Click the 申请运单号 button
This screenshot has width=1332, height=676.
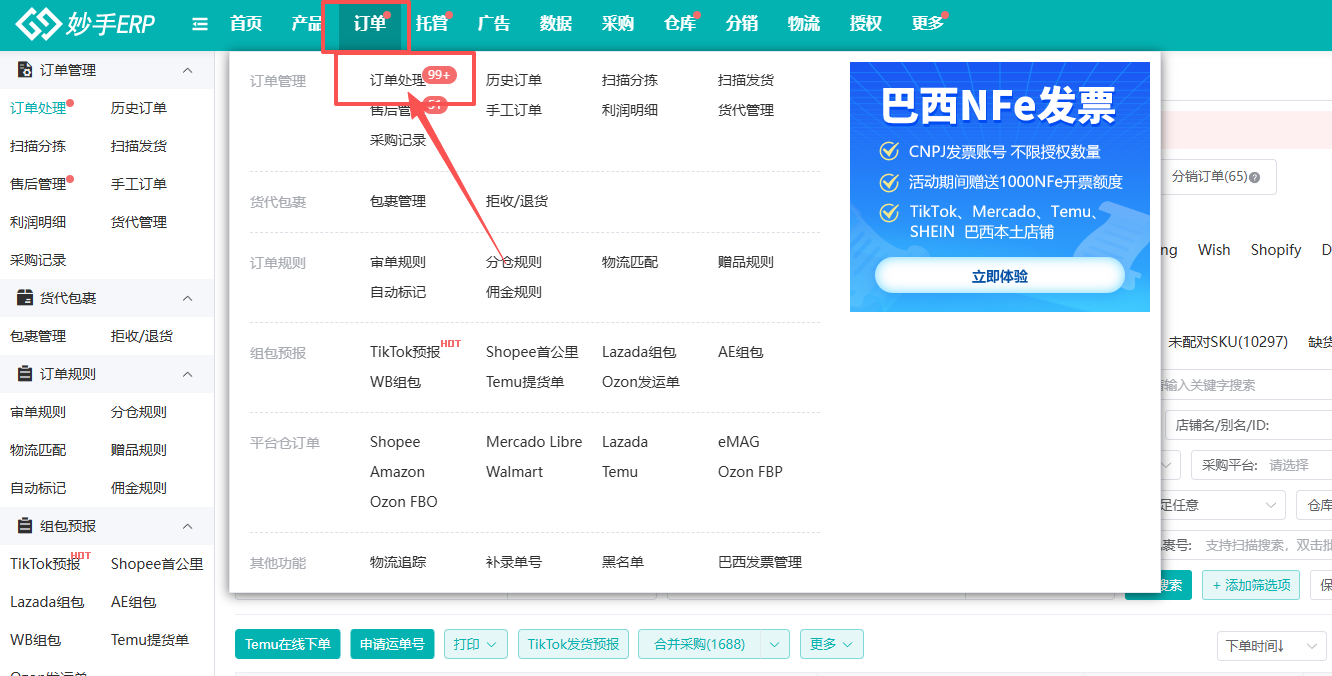click(x=393, y=644)
